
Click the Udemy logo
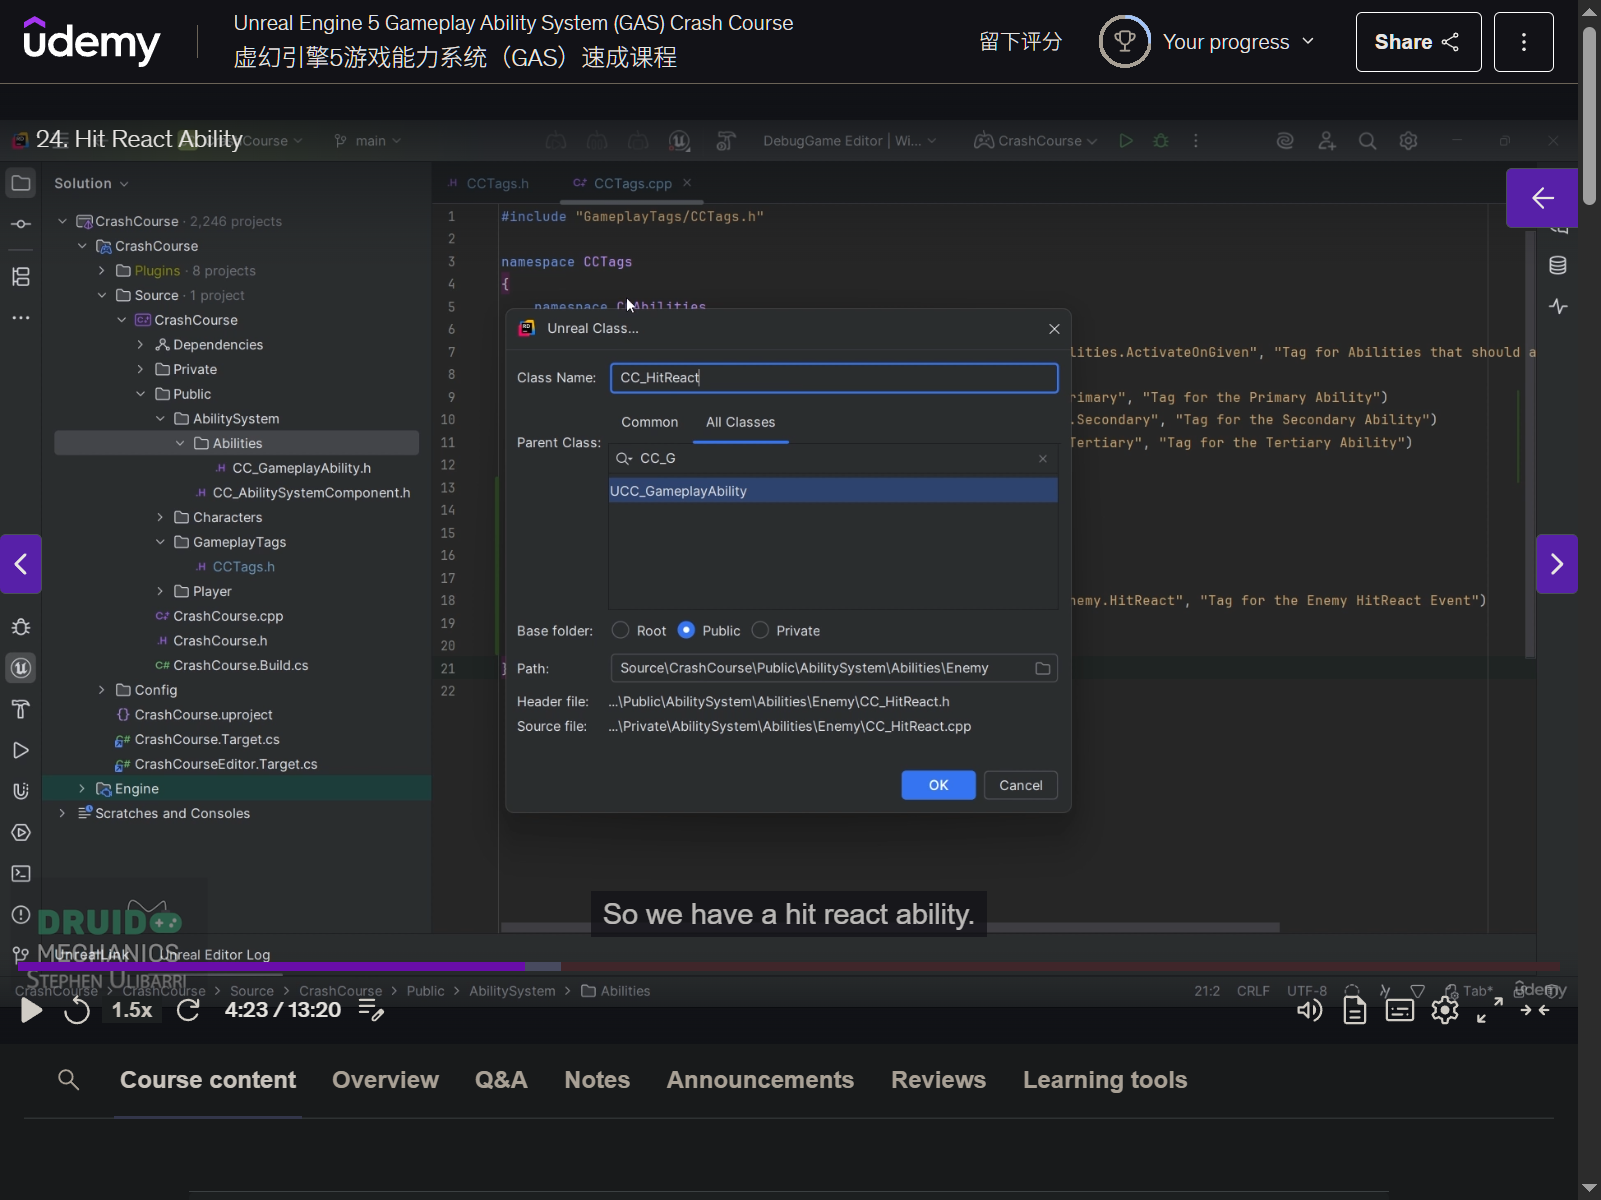pos(91,42)
